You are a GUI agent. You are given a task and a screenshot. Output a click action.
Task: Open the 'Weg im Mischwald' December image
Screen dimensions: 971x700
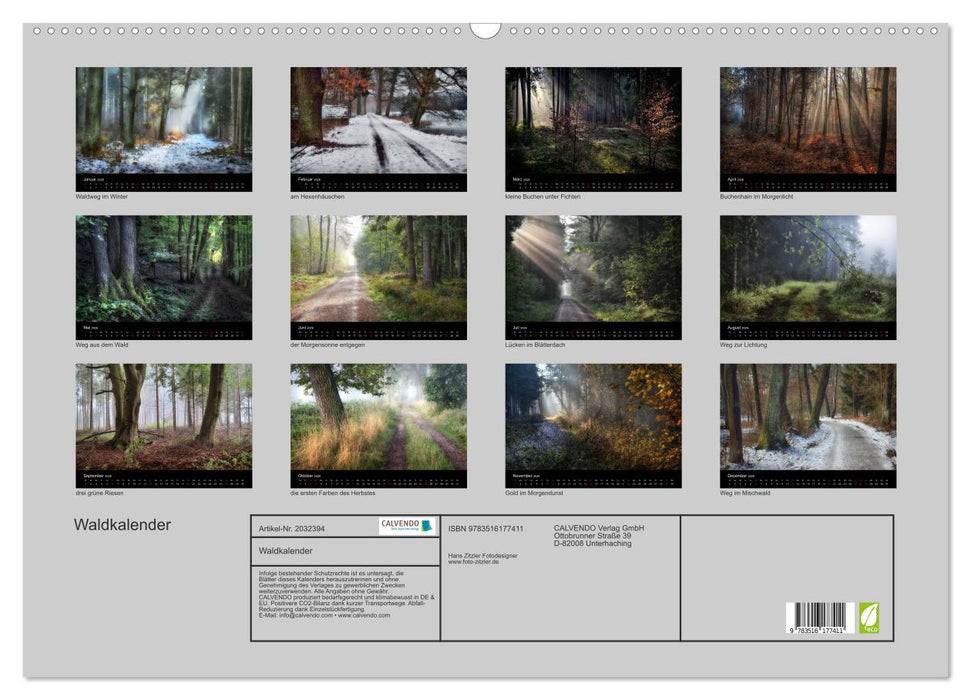pyautogui.click(x=807, y=417)
